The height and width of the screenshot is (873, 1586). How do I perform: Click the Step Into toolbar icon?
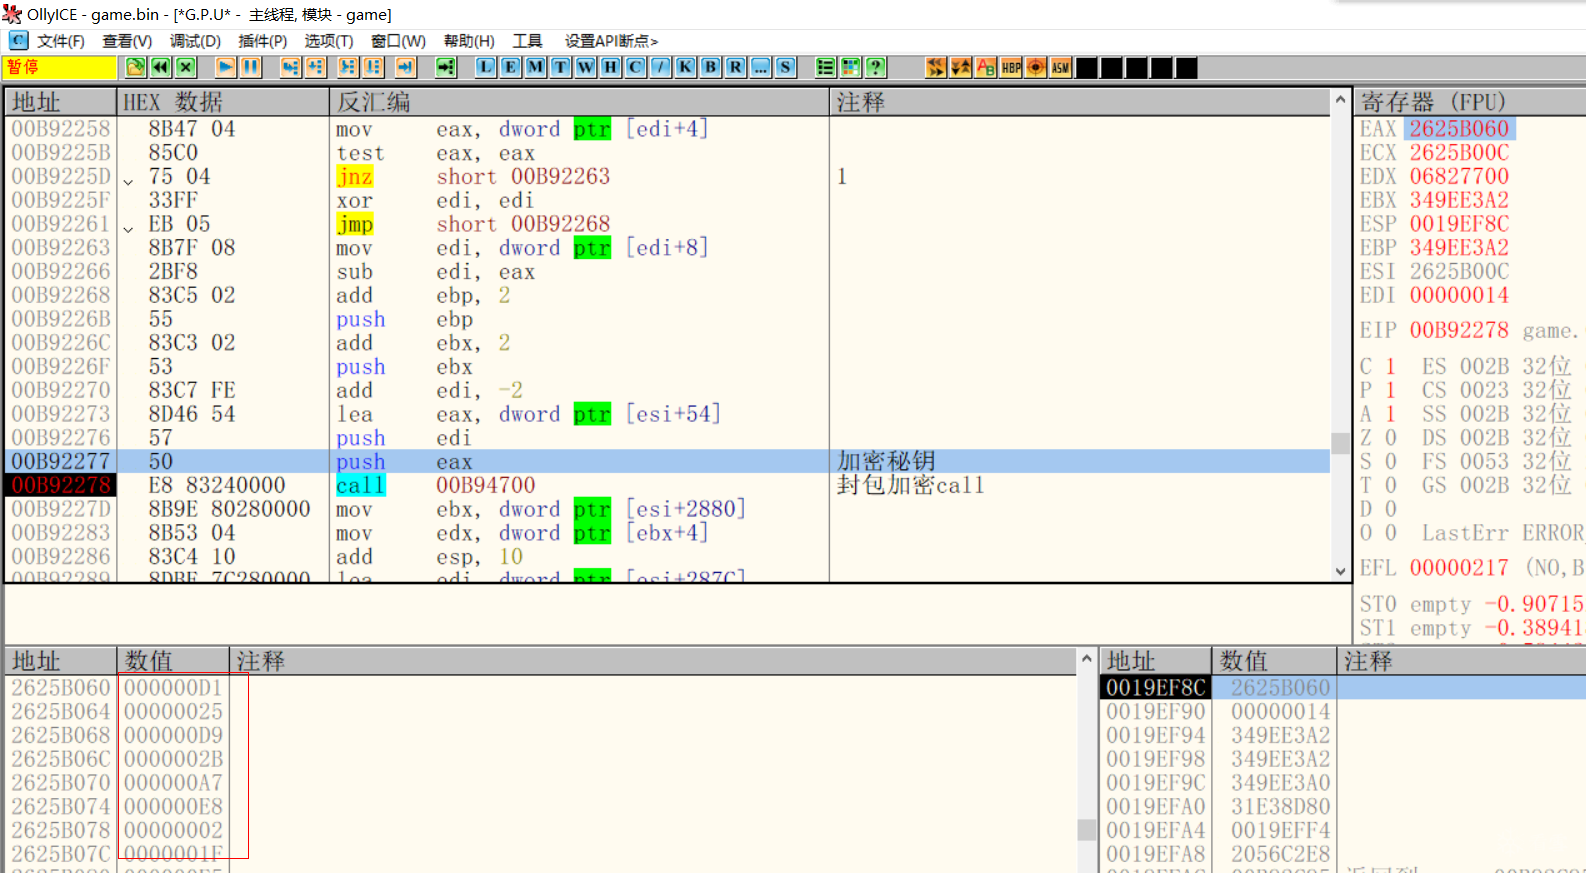tap(290, 67)
